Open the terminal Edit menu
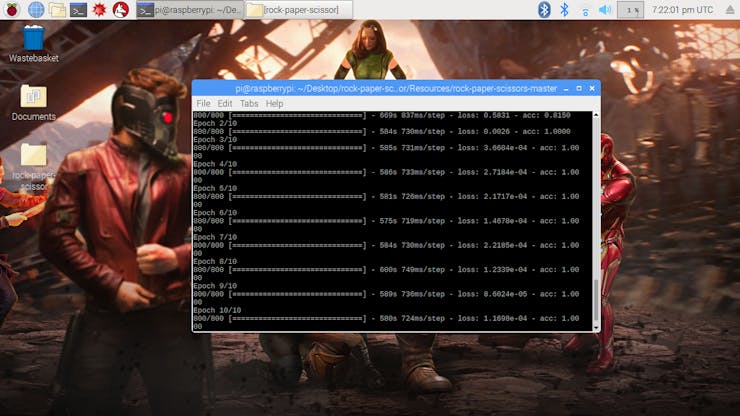740x416 pixels. (225, 103)
